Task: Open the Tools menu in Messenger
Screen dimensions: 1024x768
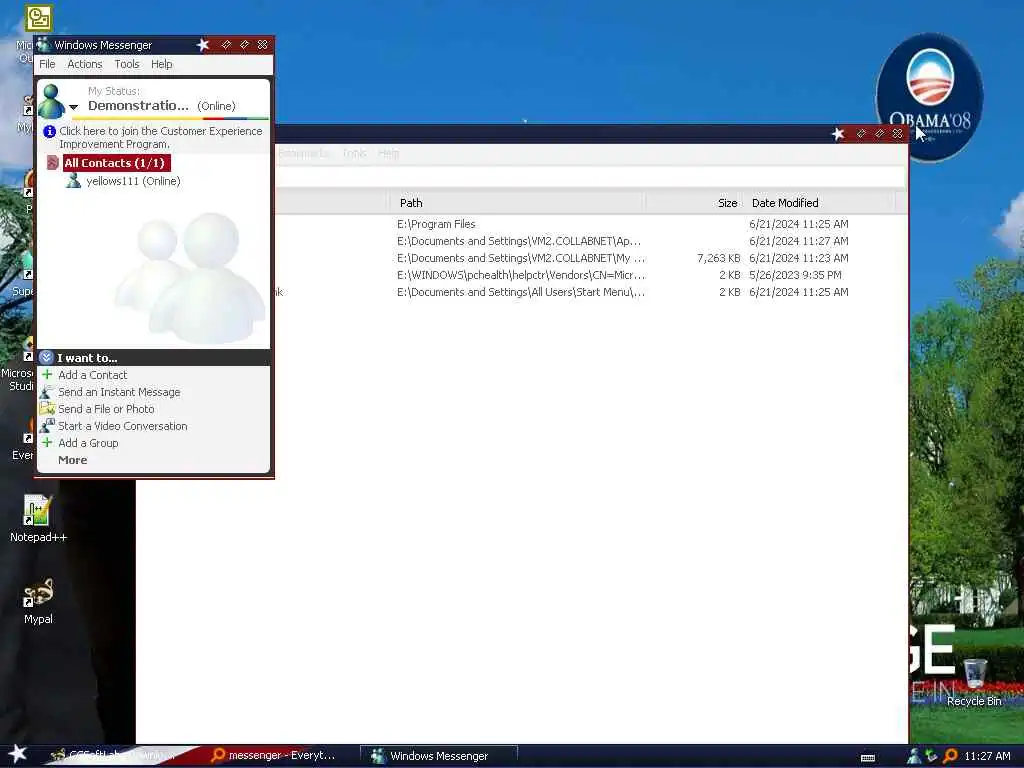Action: pos(127,64)
